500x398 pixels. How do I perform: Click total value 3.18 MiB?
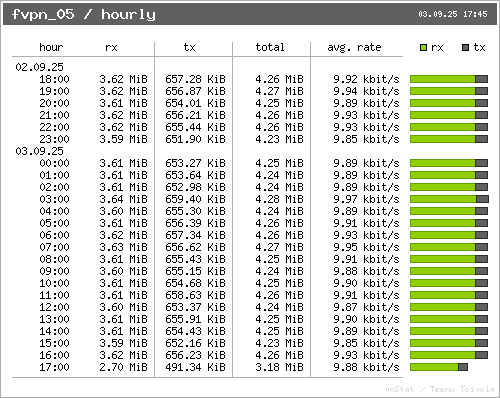[279, 367]
